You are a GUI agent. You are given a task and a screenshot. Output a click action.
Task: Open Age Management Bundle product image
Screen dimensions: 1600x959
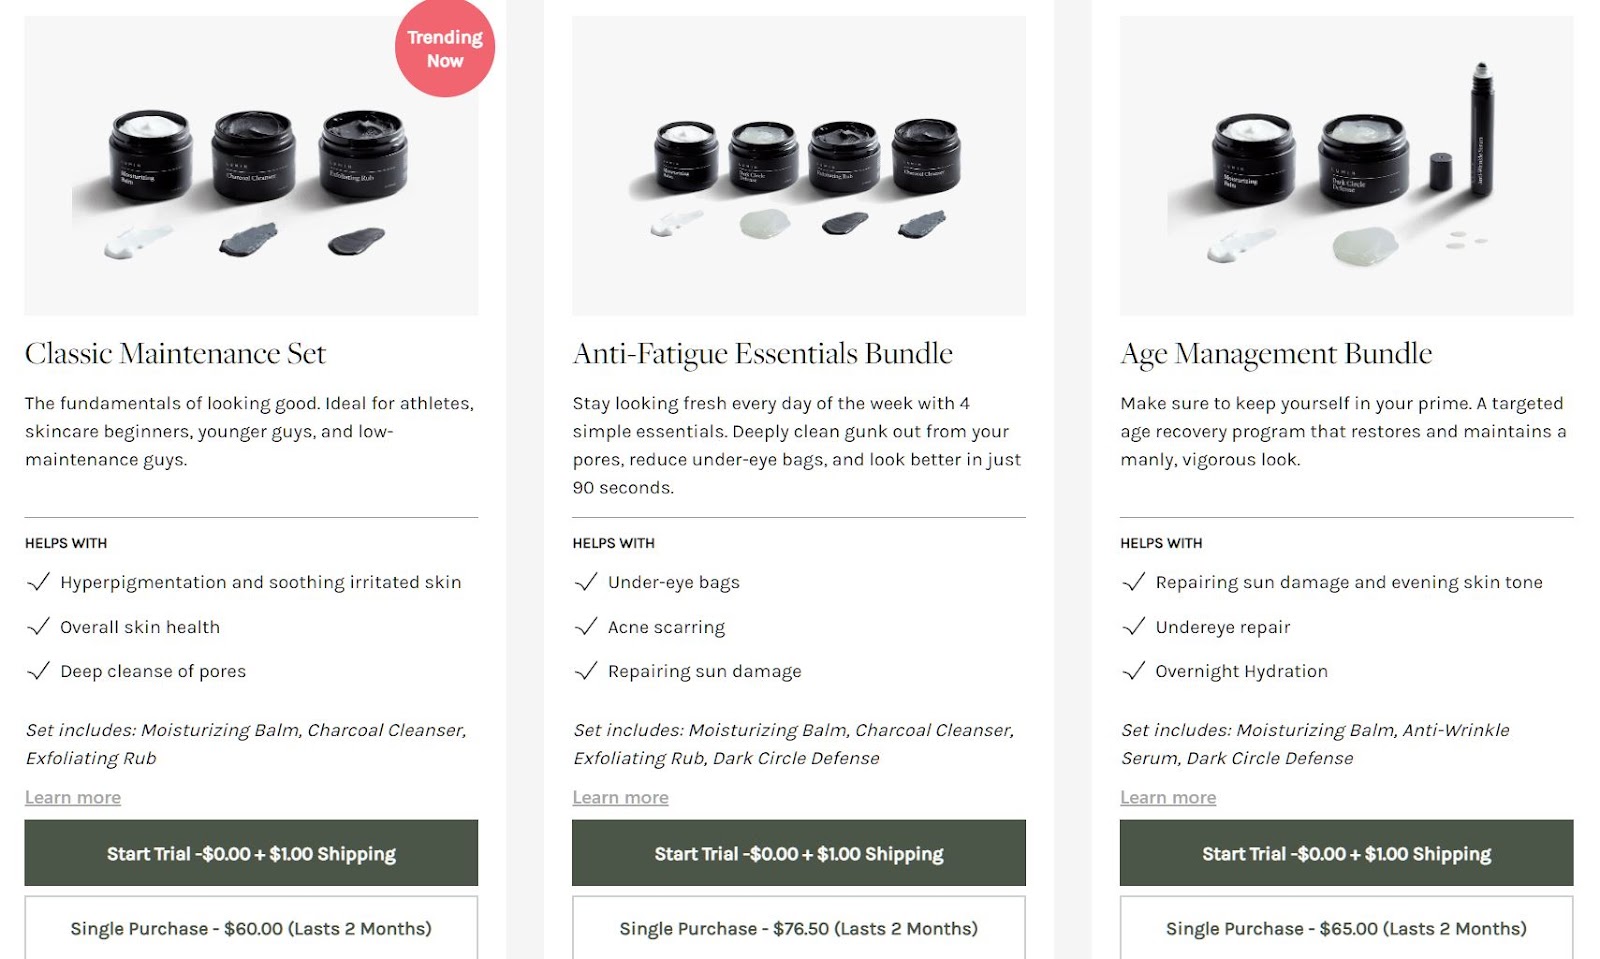[1346, 166]
